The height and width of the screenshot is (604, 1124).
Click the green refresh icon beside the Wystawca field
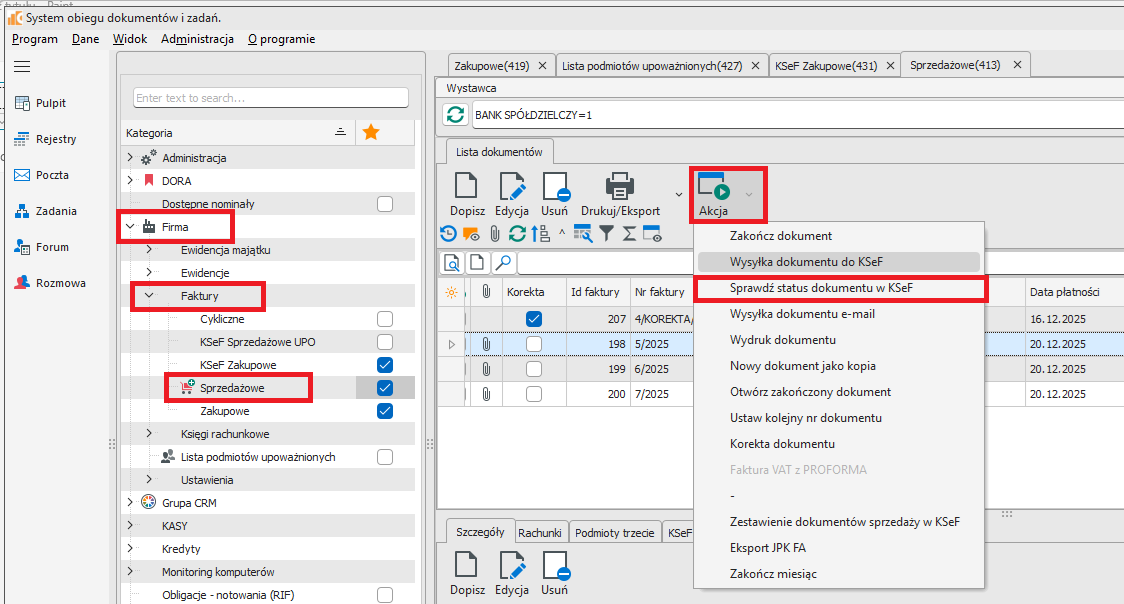pos(456,115)
